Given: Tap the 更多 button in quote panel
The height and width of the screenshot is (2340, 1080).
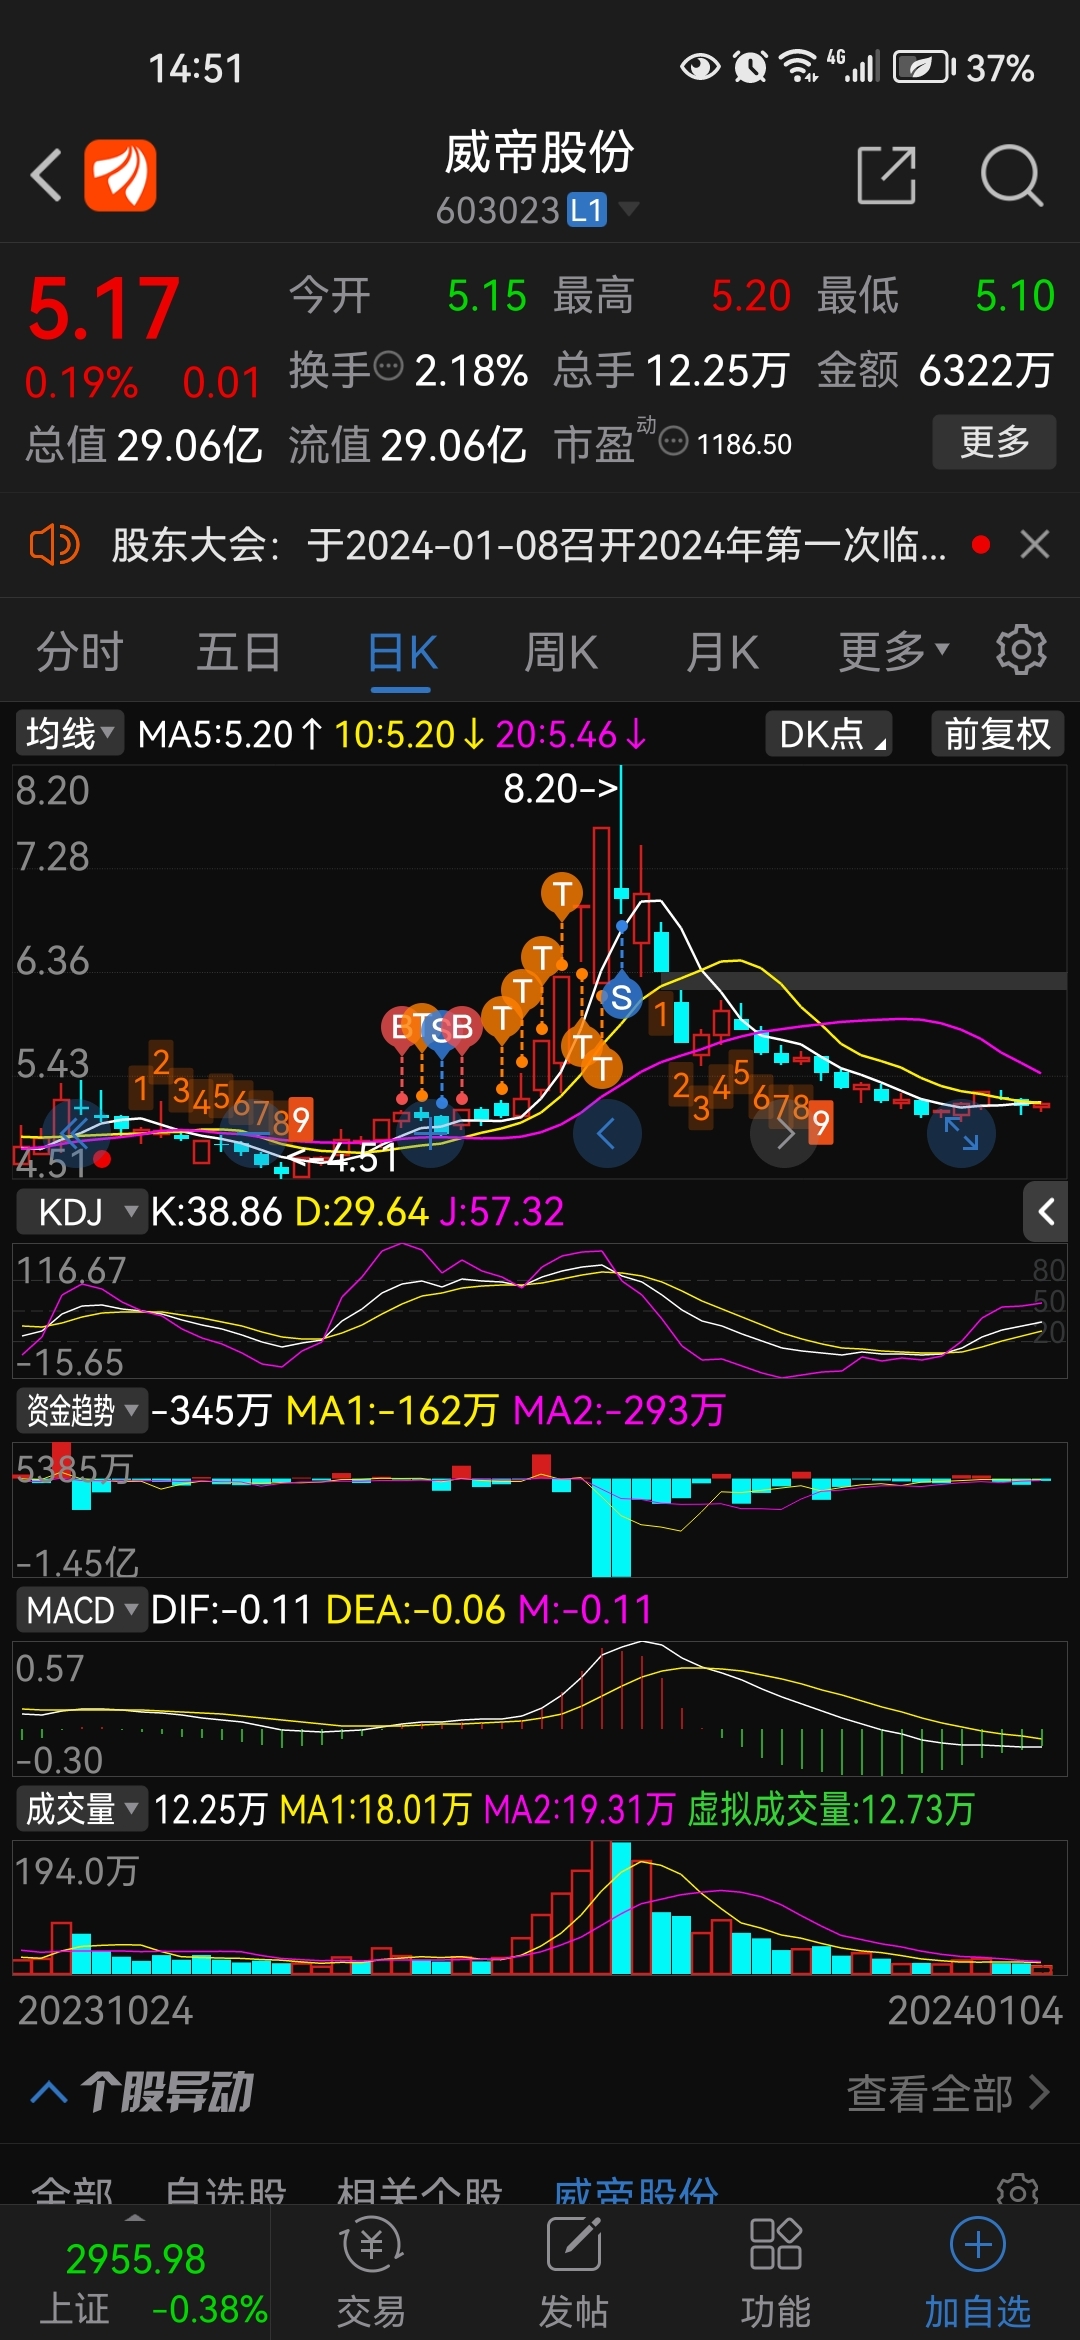Looking at the screenshot, I should (x=994, y=442).
